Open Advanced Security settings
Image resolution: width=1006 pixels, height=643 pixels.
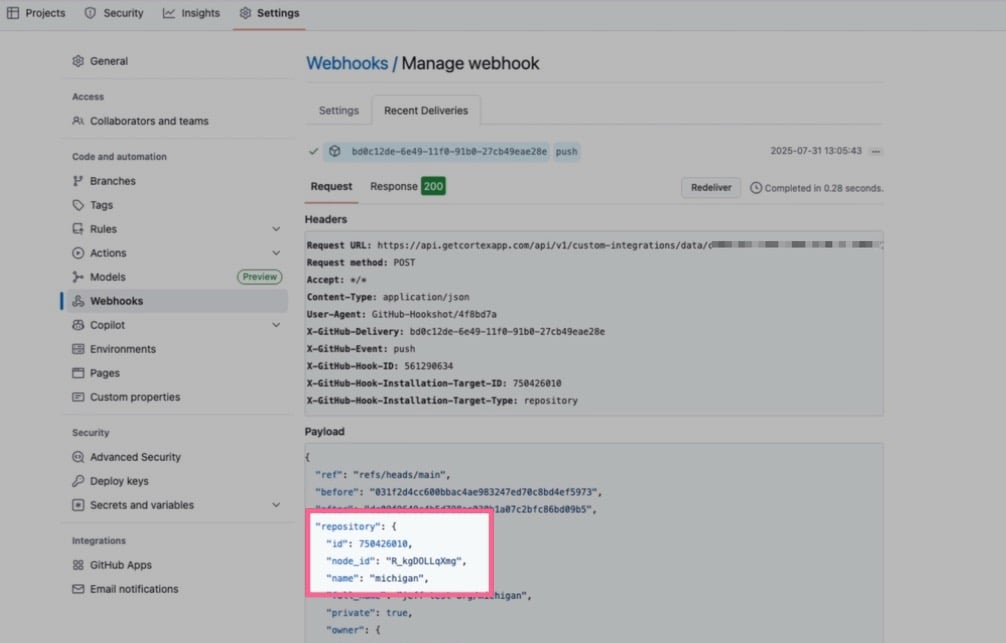135,457
